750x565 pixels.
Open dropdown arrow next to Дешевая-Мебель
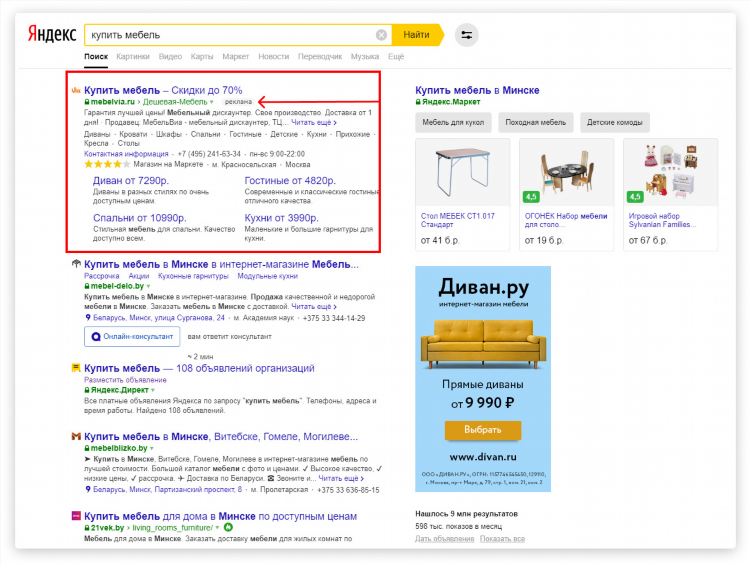tap(211, 102)
